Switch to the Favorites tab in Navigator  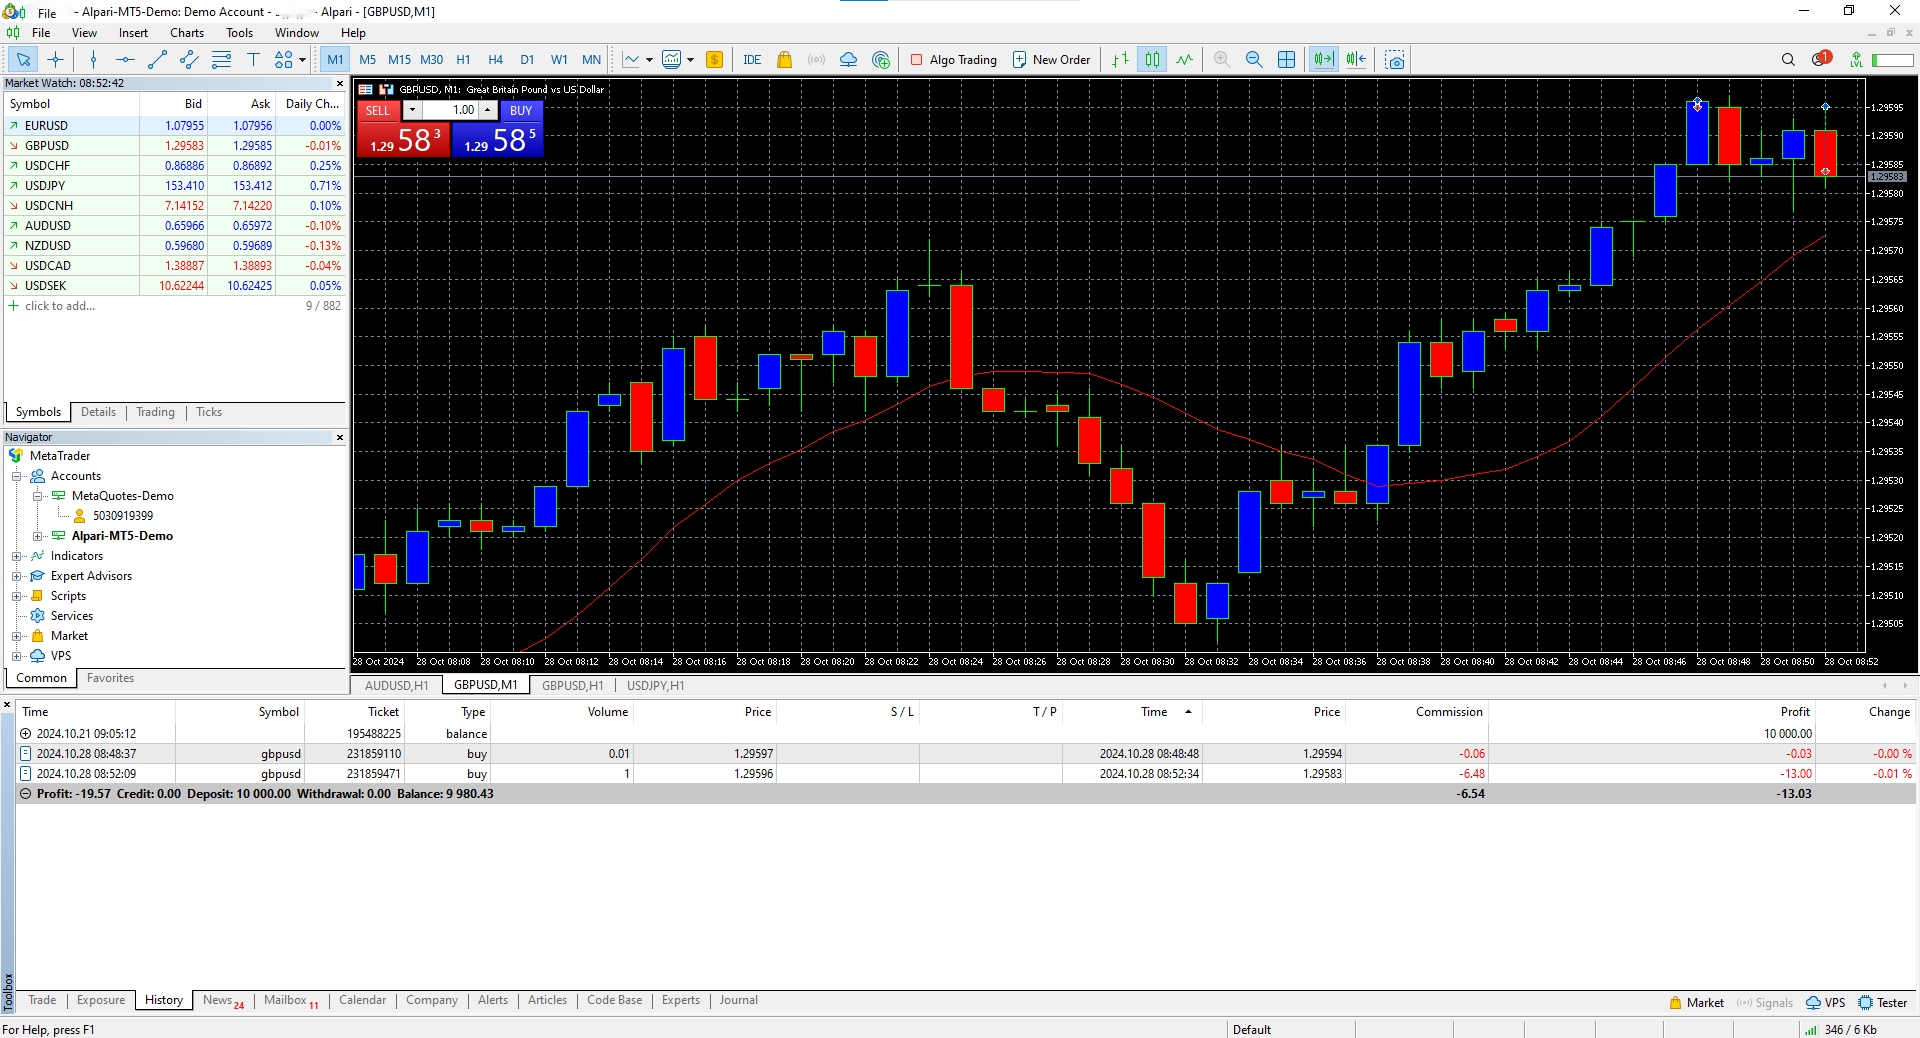click(110, 678)
